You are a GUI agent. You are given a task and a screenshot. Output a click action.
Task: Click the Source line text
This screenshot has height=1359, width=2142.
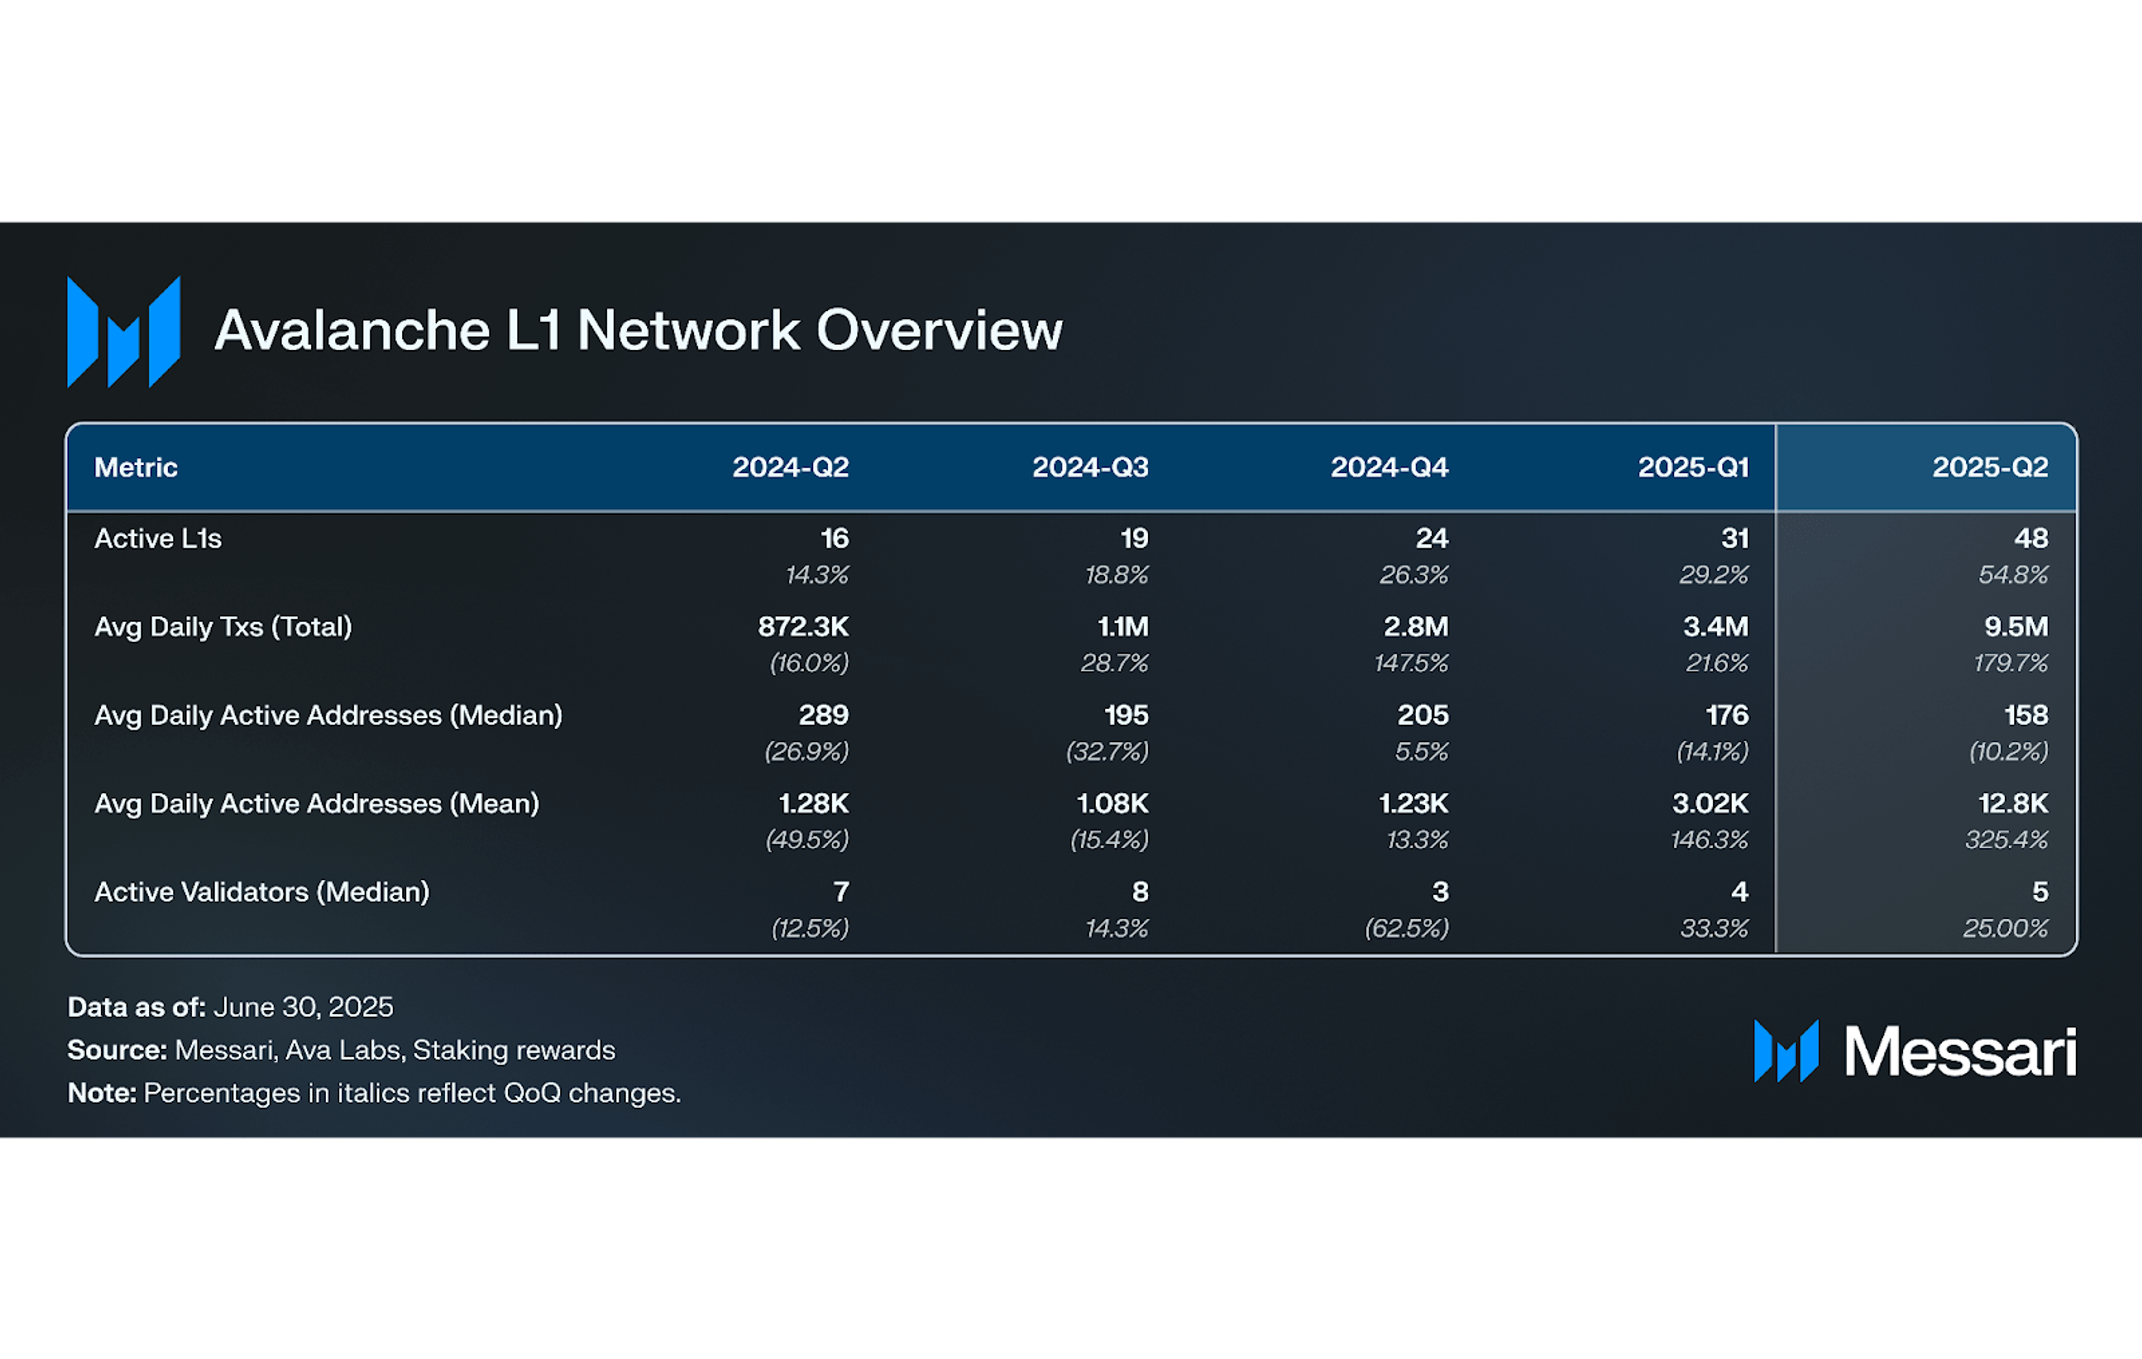tap(341, 1050)
